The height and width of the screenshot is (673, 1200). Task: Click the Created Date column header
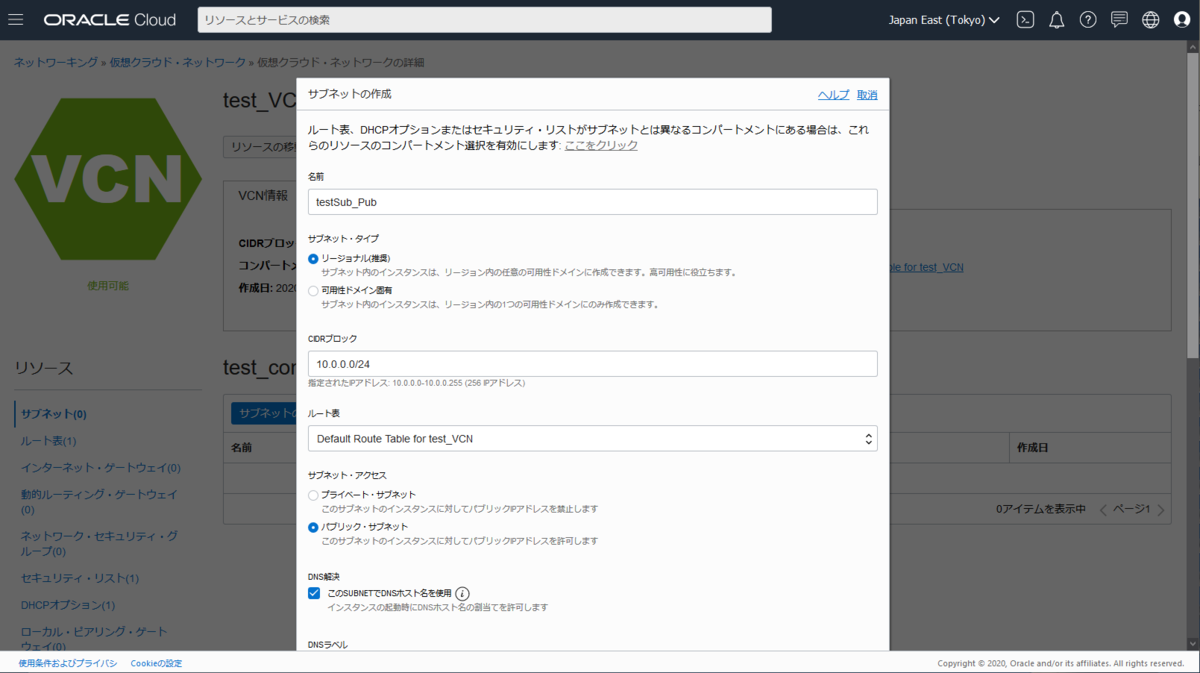click(x=1032, y=448)
